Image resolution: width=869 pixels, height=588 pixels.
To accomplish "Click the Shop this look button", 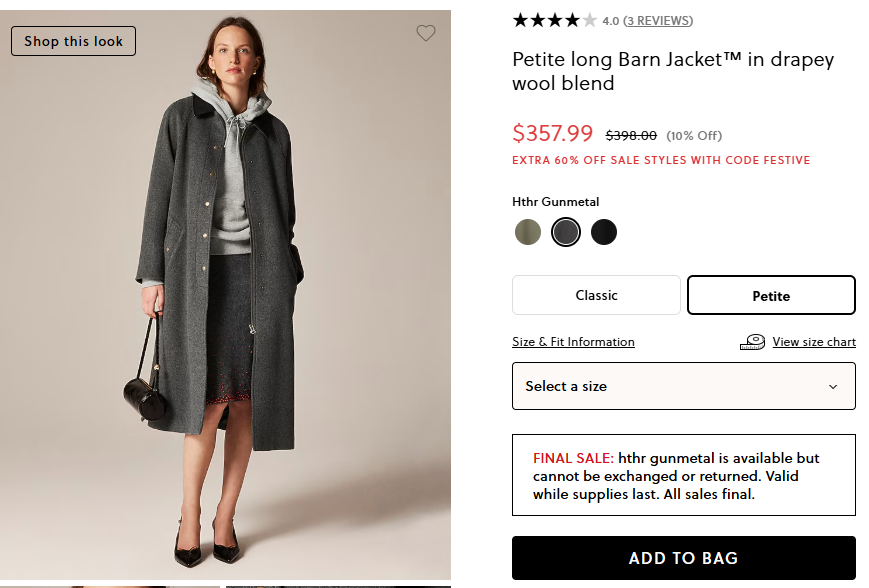I will tap(74, 41).
